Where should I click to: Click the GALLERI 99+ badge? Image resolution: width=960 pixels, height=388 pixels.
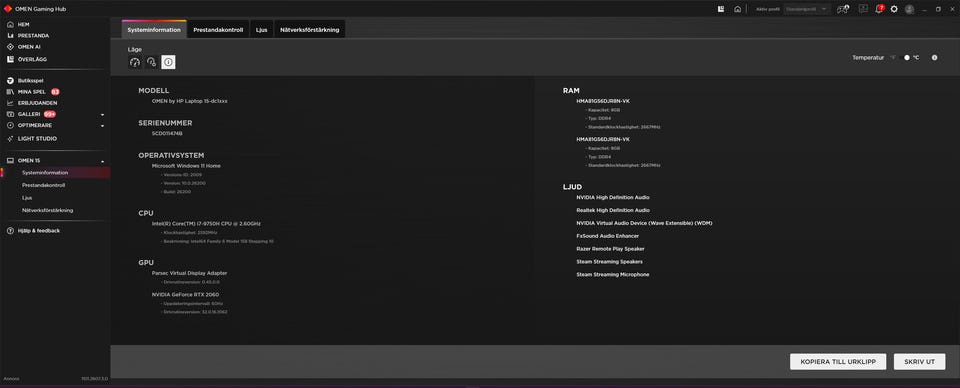coord(50,114)
